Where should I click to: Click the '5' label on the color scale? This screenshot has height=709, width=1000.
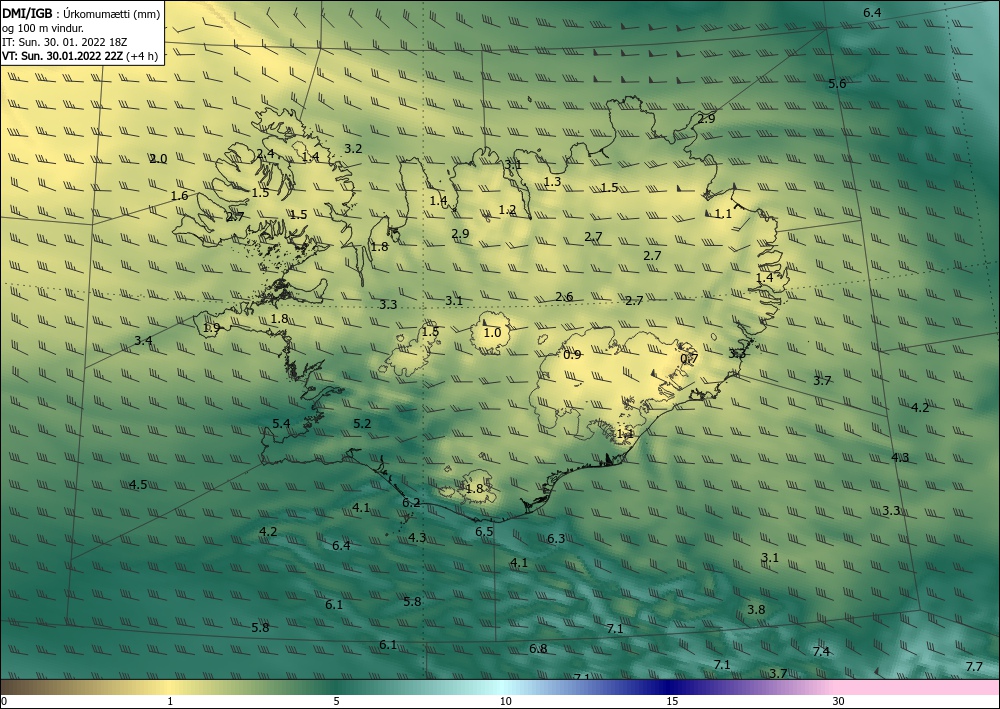[x=336, y=701]
